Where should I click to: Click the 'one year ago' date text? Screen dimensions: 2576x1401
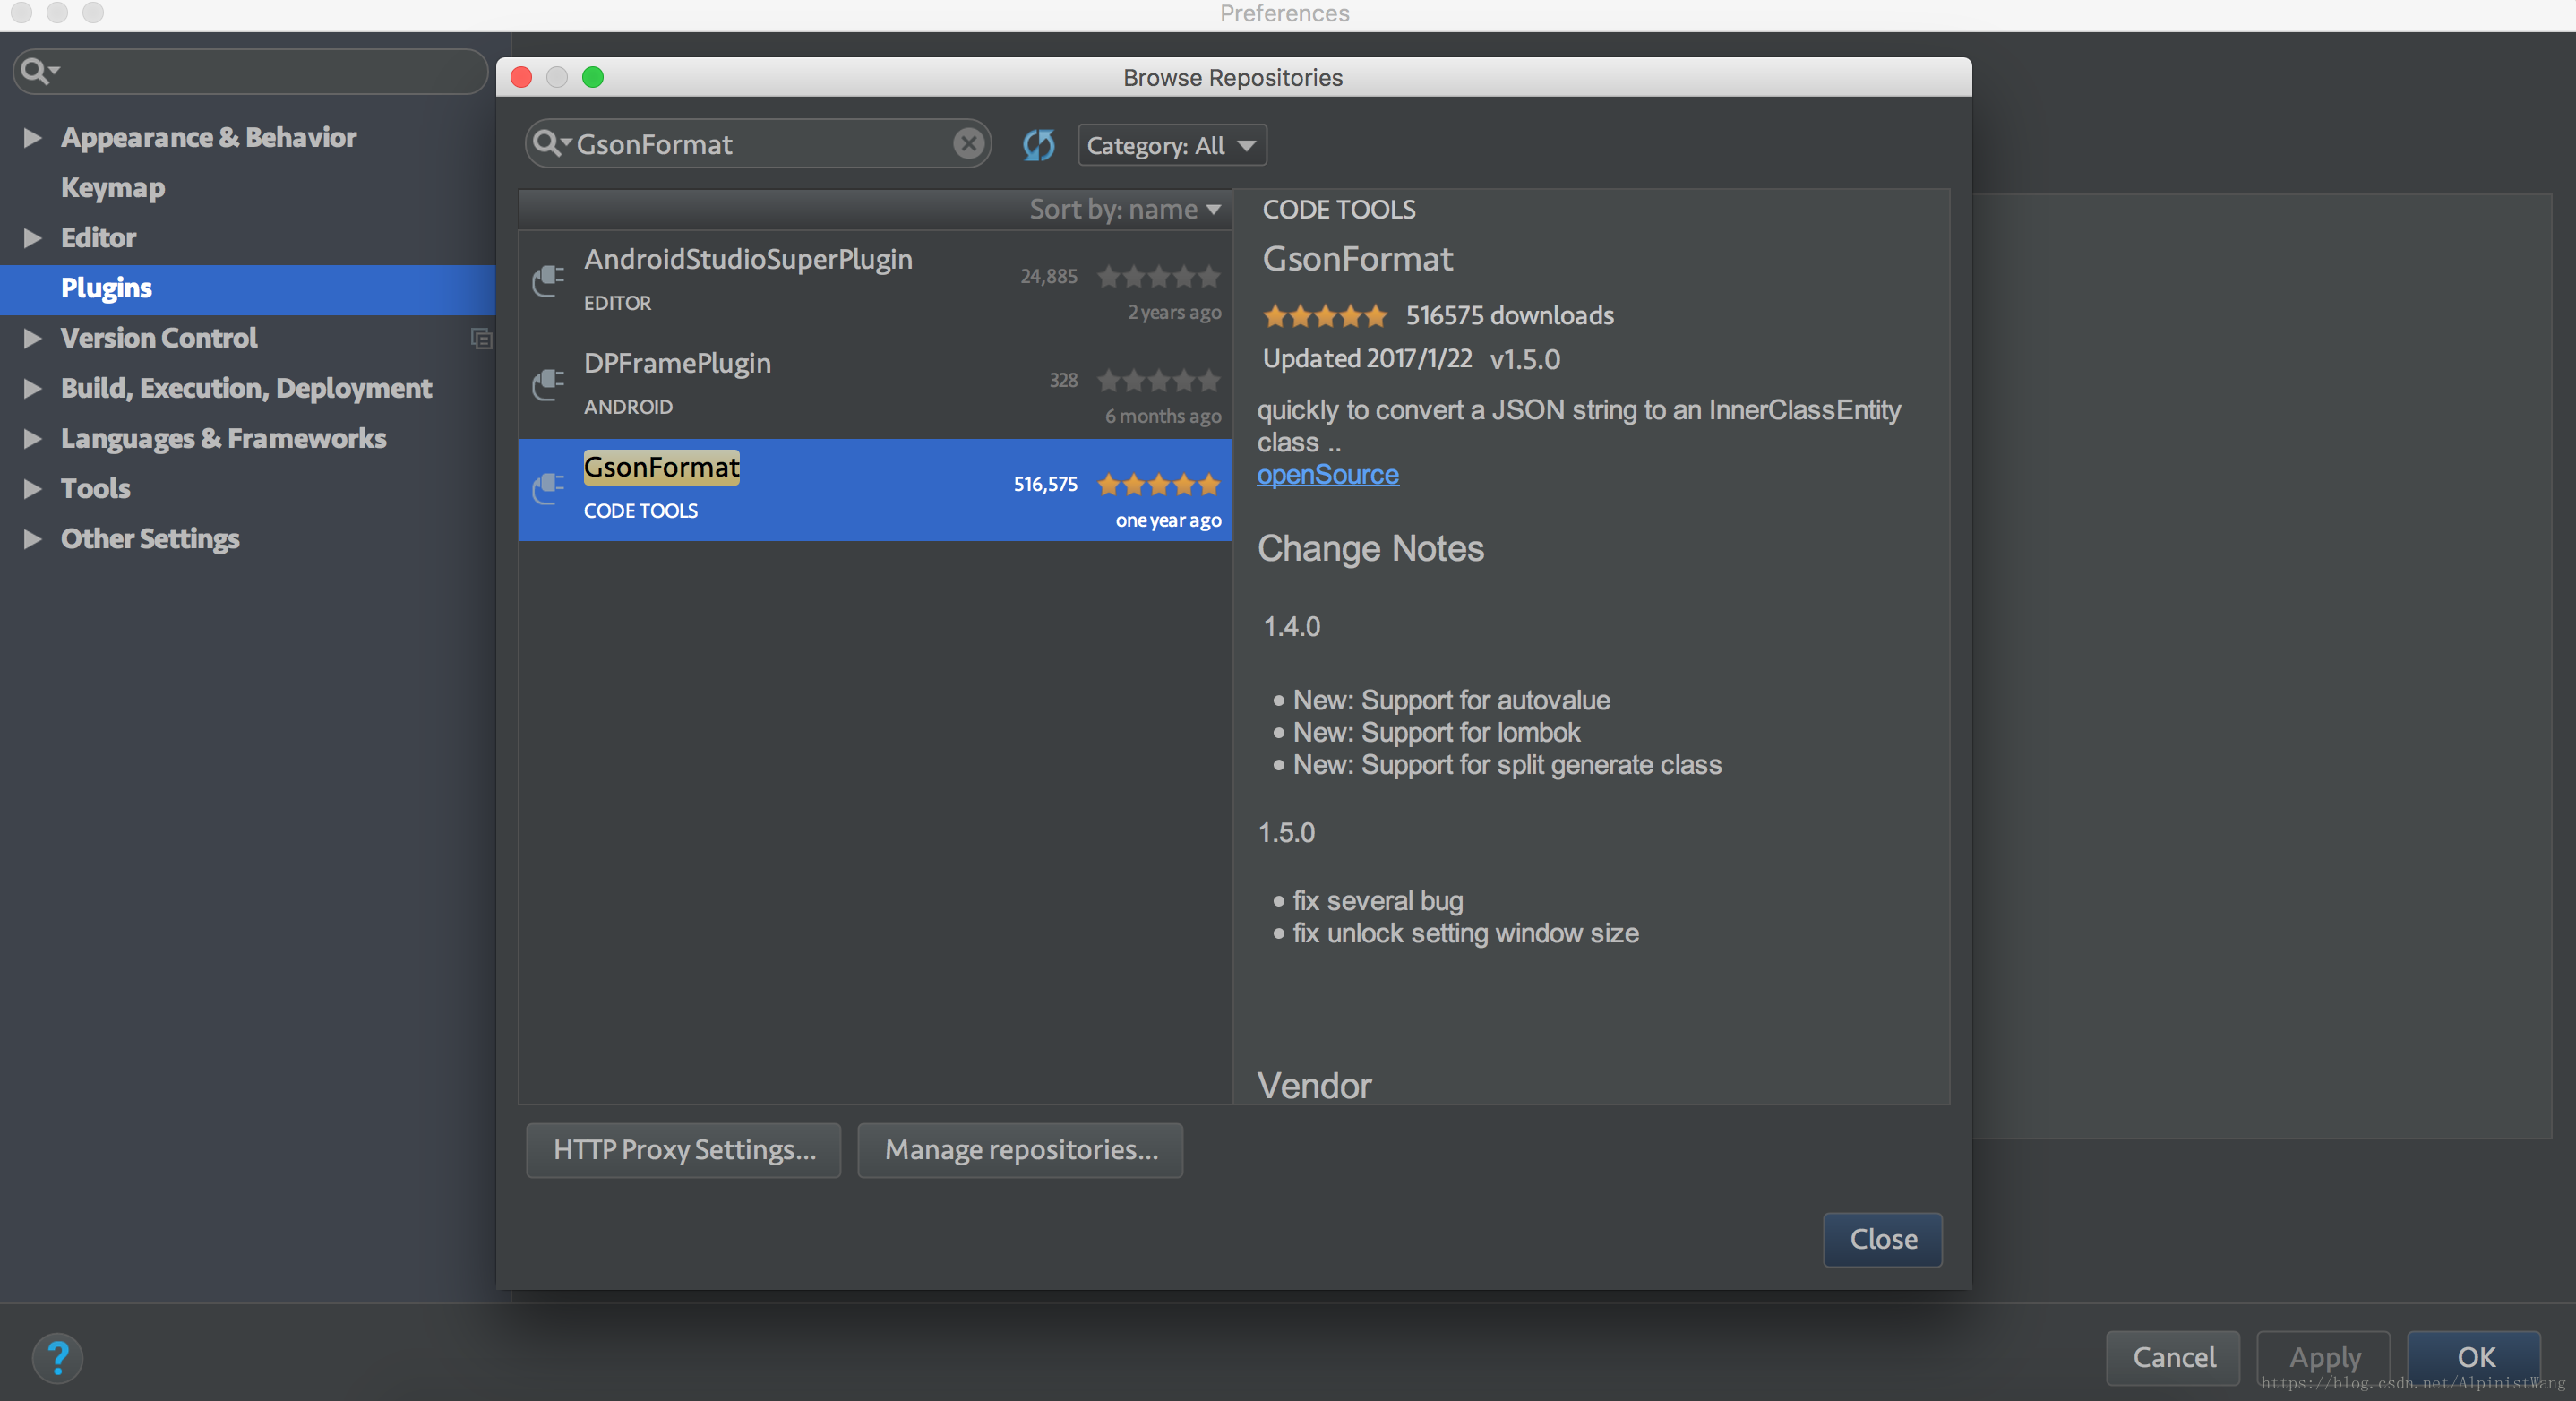[x=1168, y=521]
